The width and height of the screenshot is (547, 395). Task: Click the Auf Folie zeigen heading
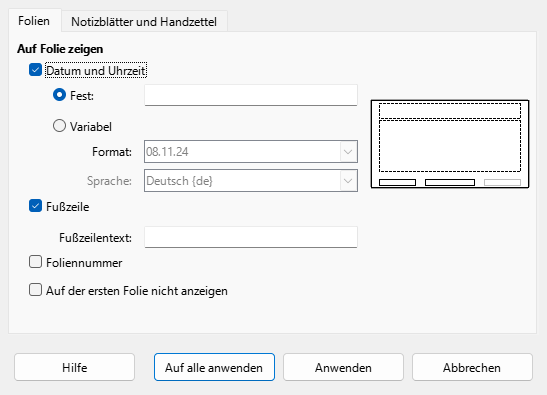tap(60, 49)
